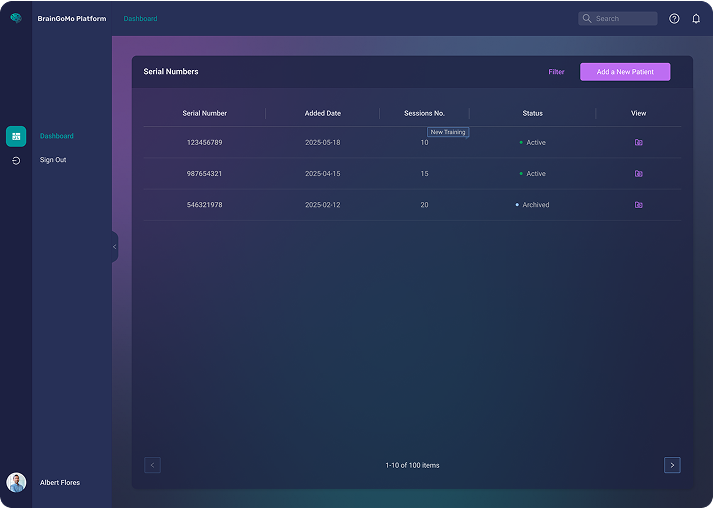This screenshot has height=508, width=713.
Task: Click the date 2025-04-15
Action: click(322, 174)
